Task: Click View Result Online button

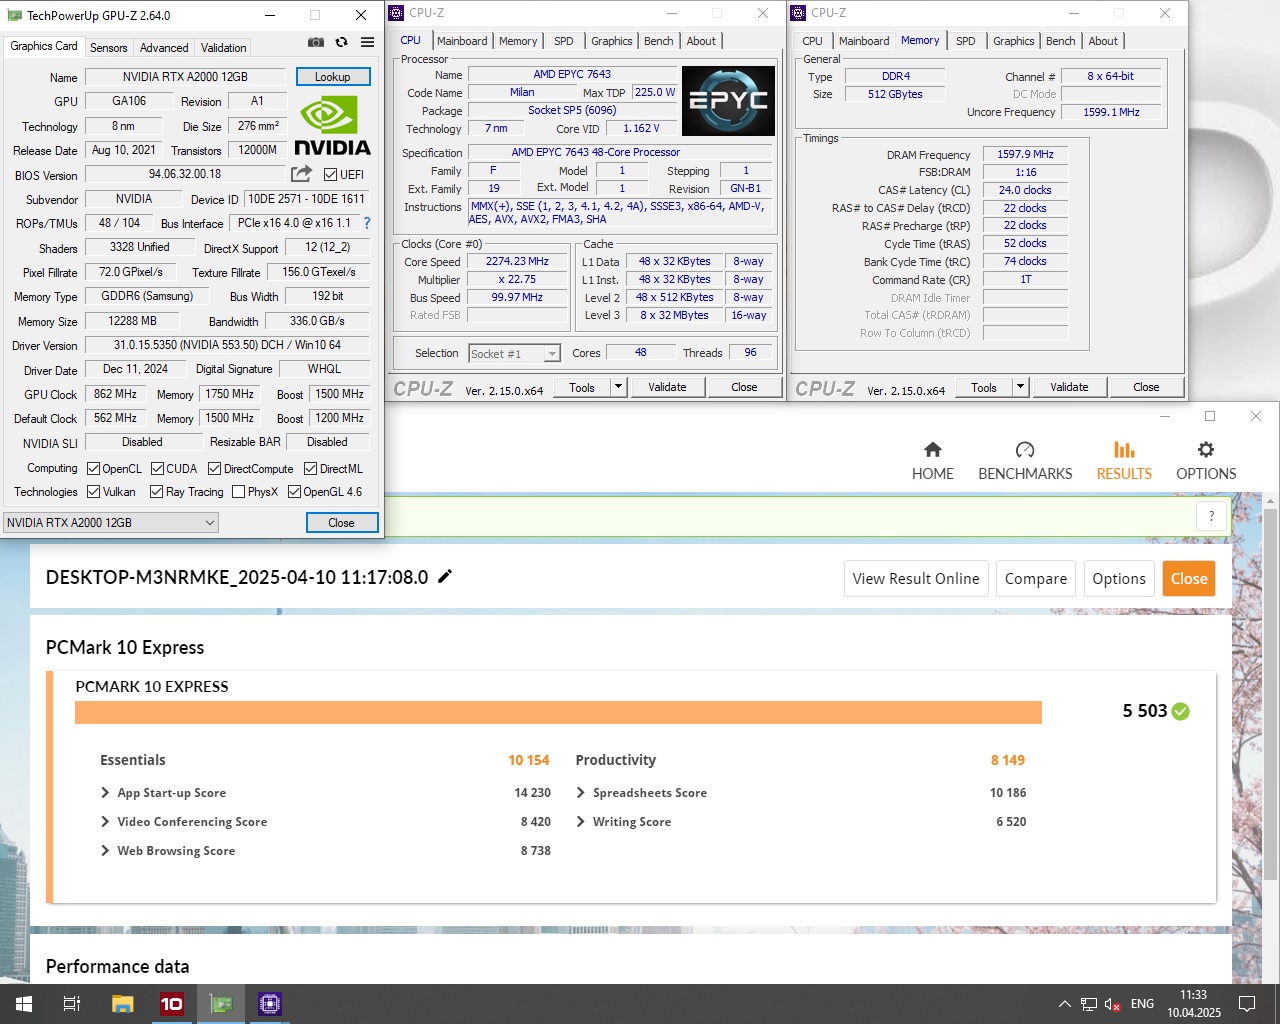Action: click(916, 579)
